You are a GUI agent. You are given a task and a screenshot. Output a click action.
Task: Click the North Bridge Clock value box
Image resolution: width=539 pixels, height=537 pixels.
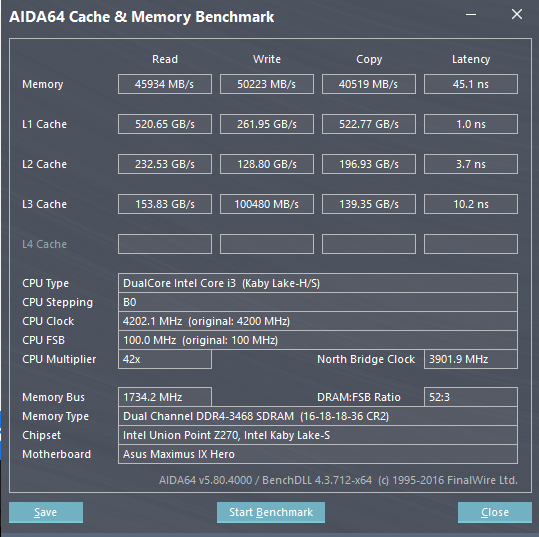click(x=471, y=359)
